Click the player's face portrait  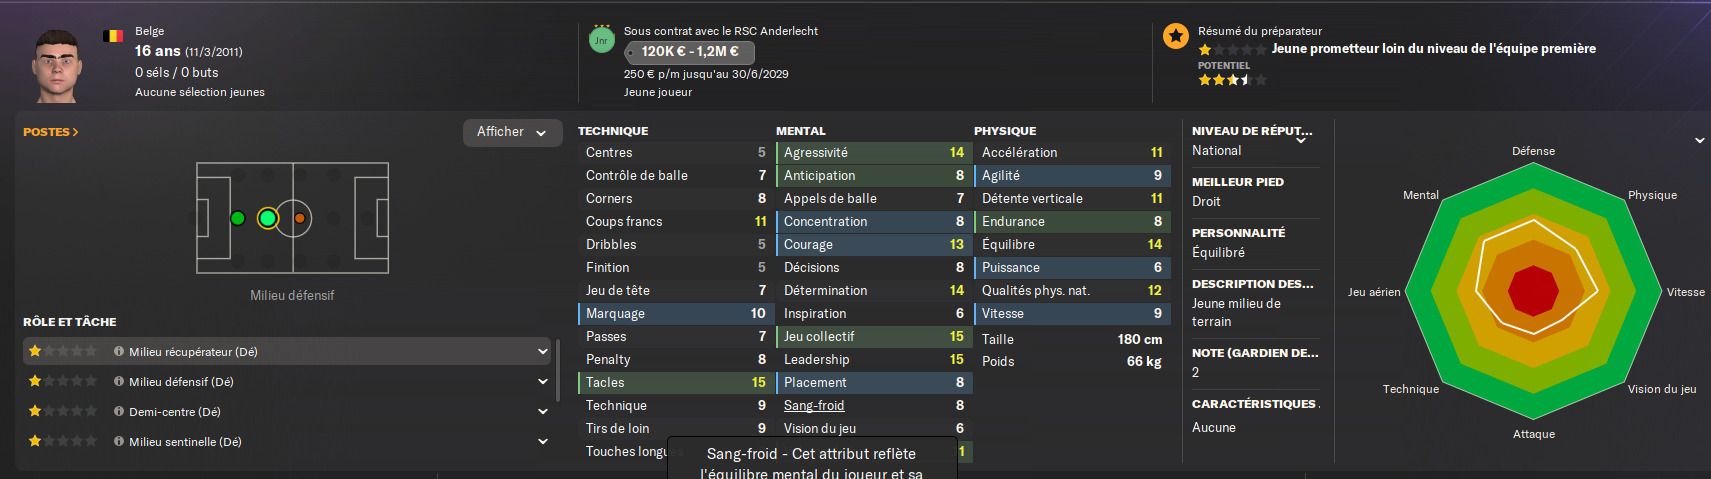[x=56, y=65]
